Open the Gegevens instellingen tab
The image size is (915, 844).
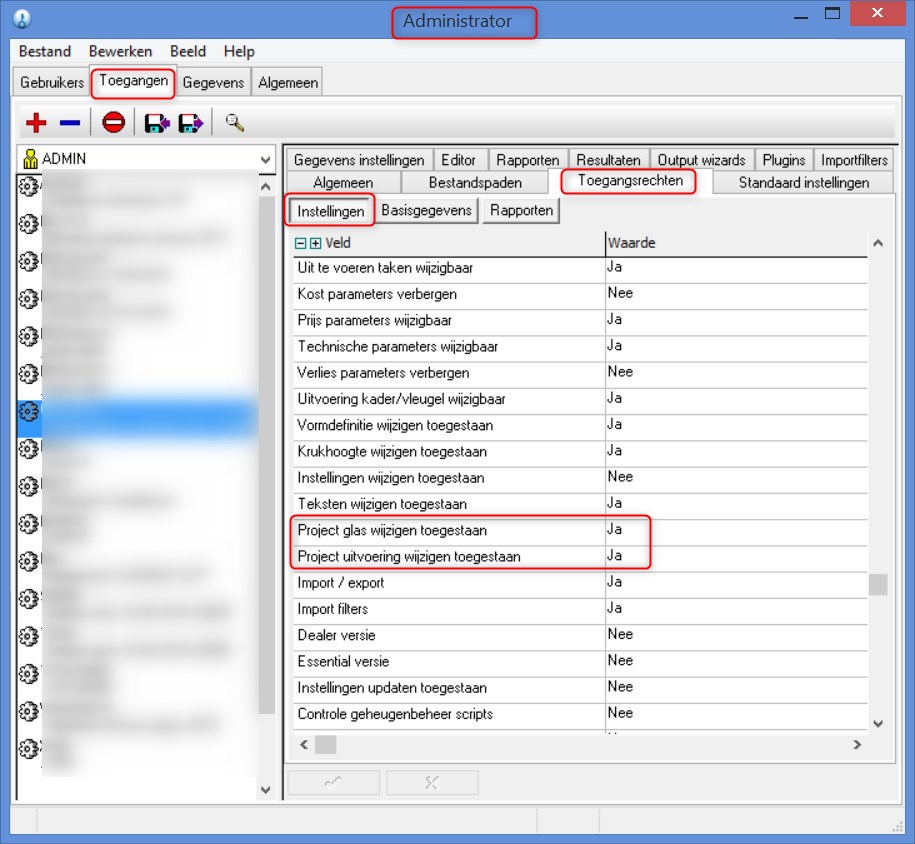point(359,159)
